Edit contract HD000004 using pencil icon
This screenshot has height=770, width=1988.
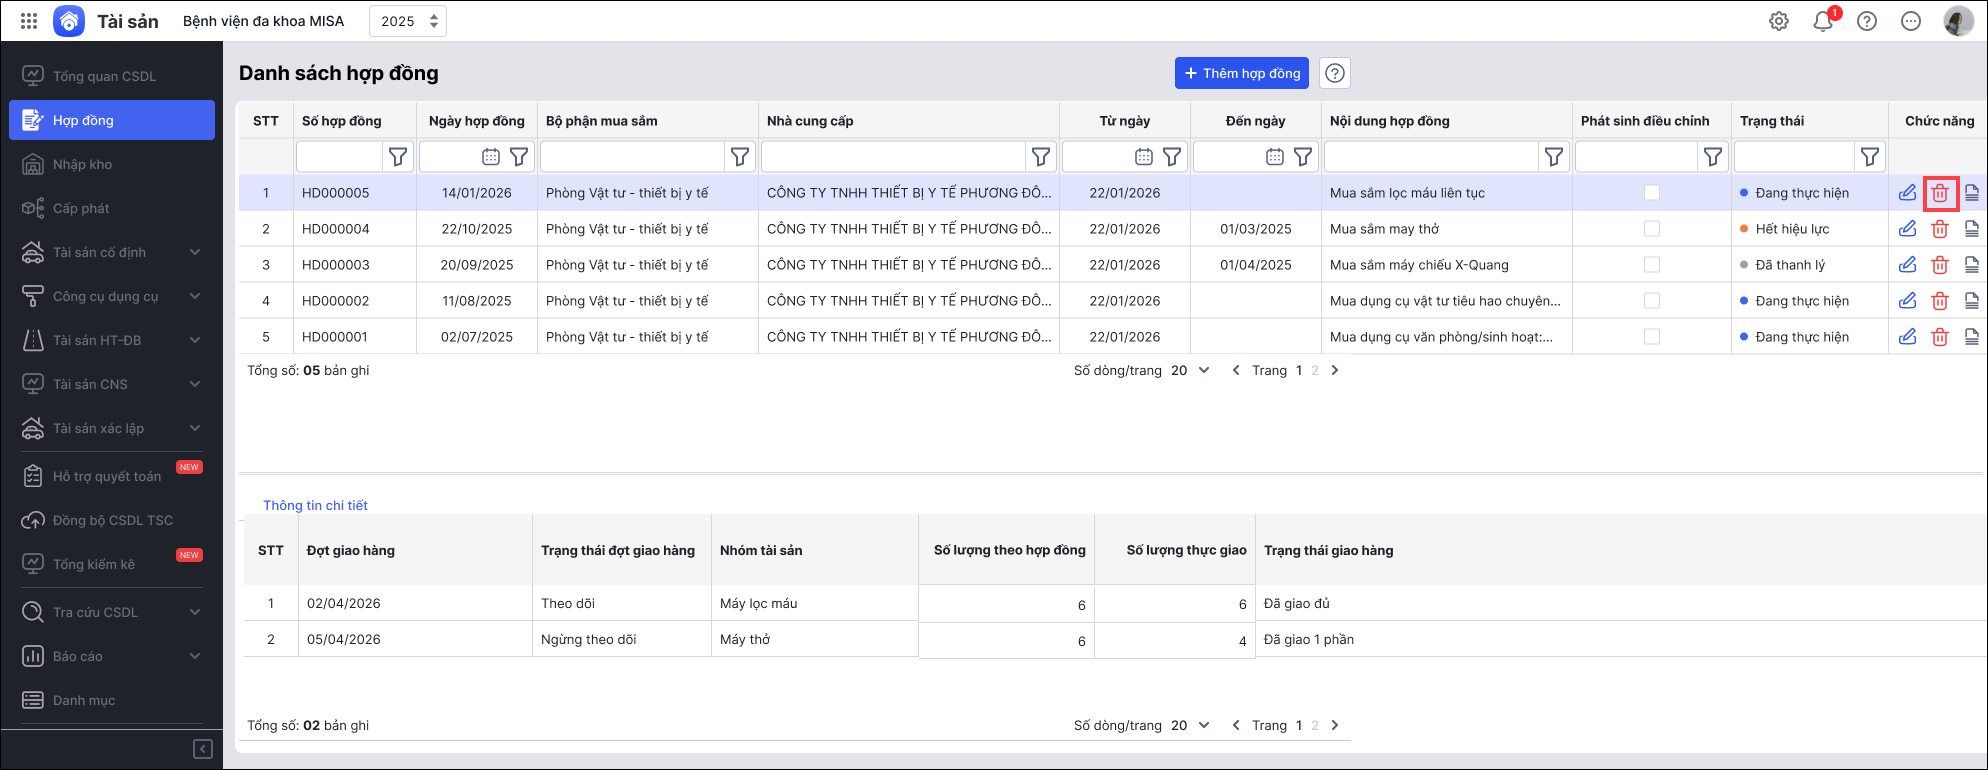pos(1907,229)
